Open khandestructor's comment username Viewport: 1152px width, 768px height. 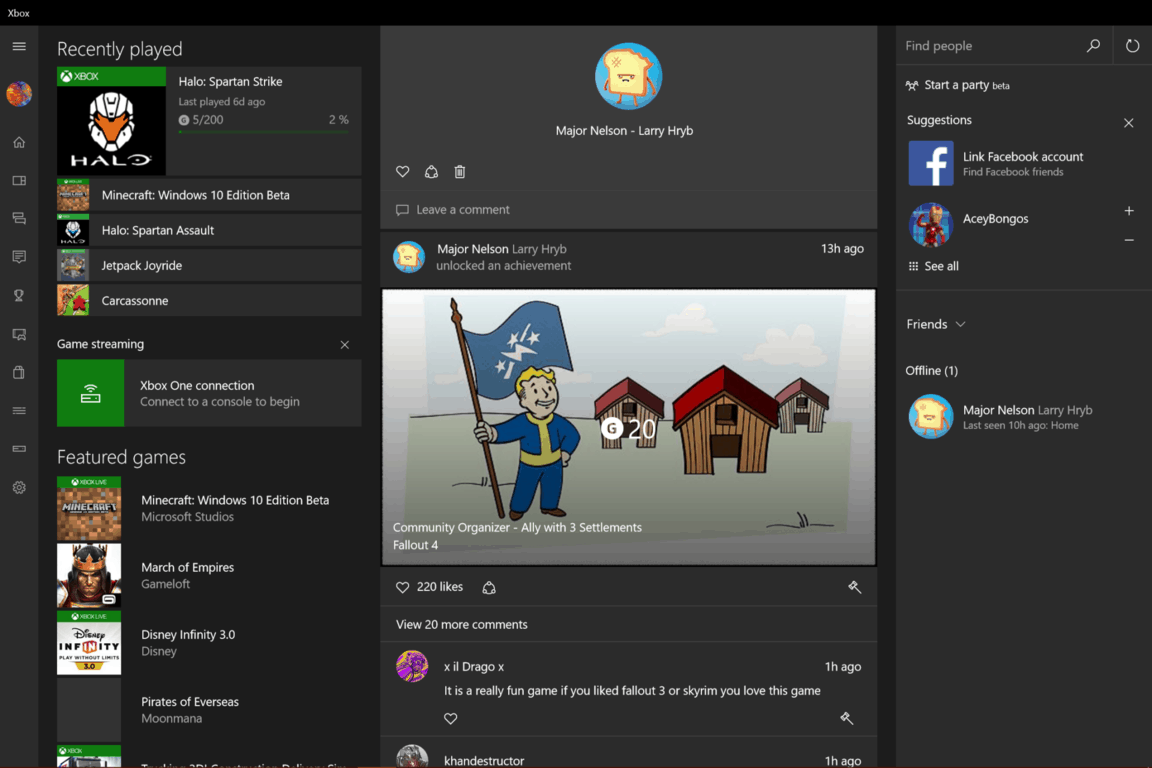(x=484, y=761)
